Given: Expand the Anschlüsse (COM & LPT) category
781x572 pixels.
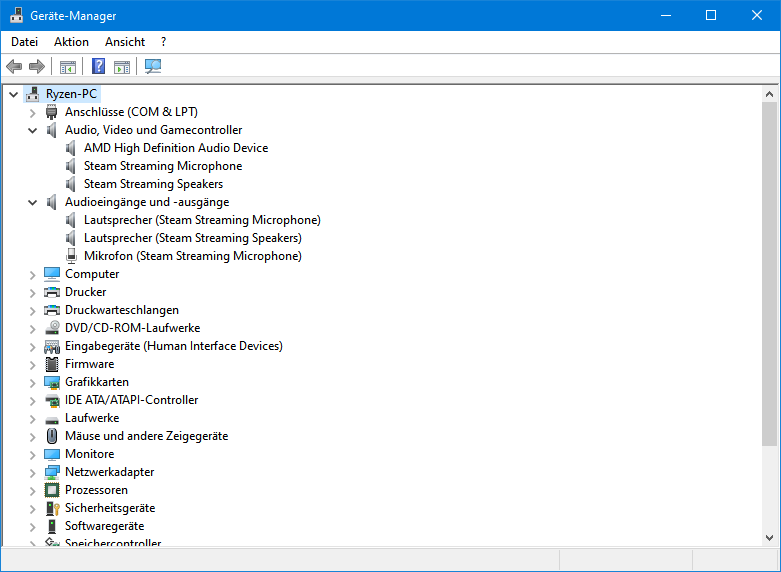Looking at the screenshot, I should 32,113.
